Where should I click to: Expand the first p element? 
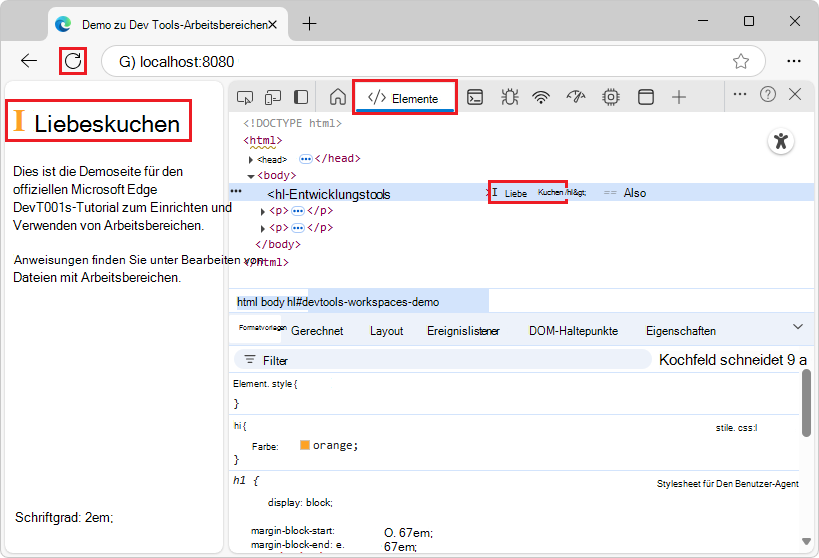(263, 212)
